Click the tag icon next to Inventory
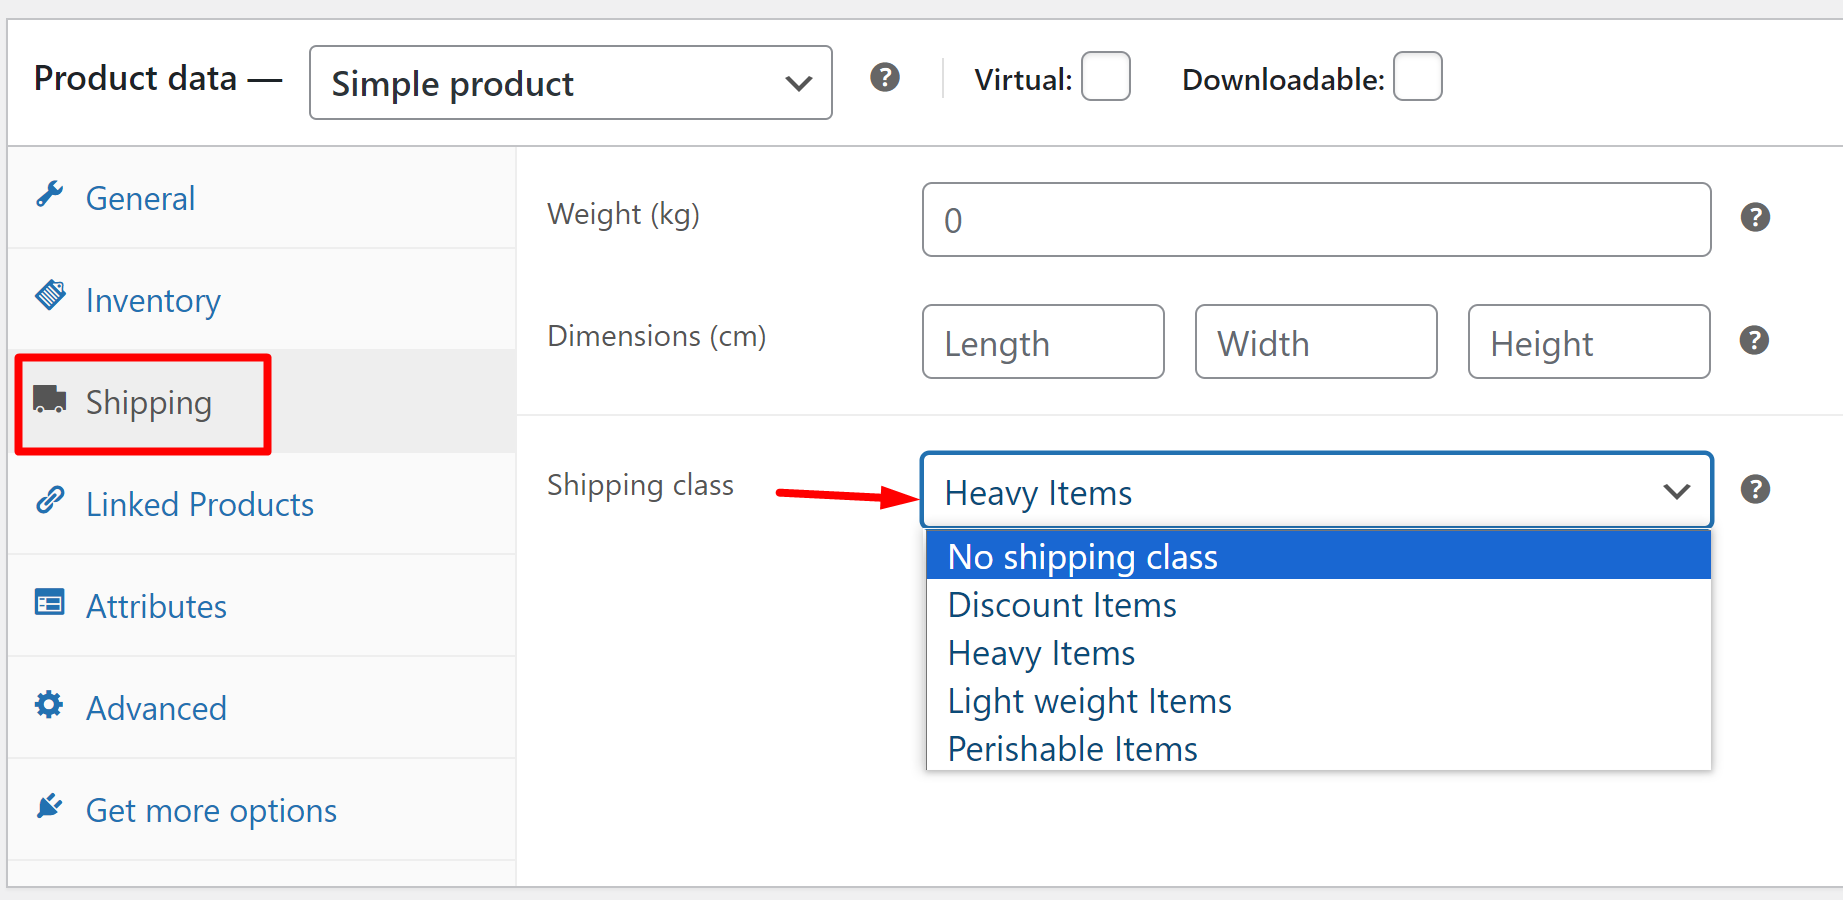The image size is (1843, 900). pos(50,297)
